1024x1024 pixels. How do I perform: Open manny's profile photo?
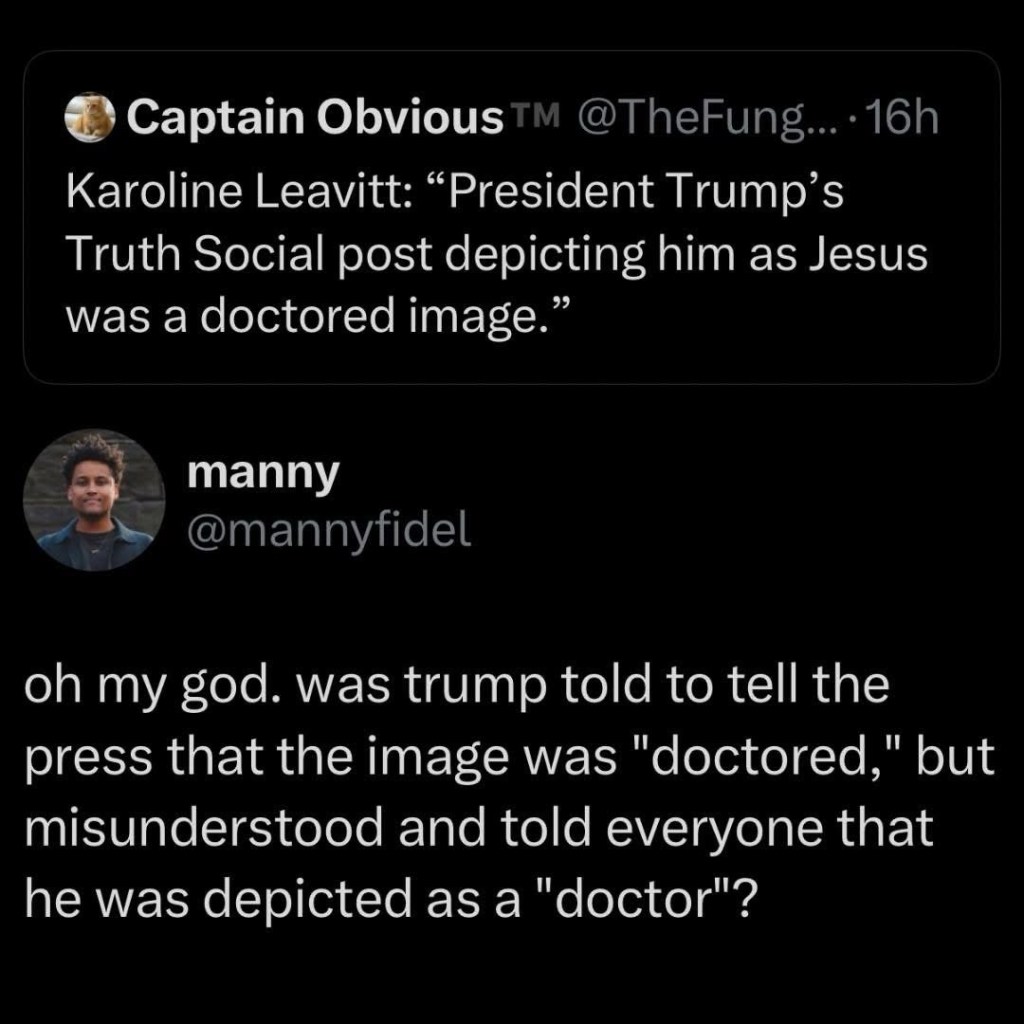tap(95, 500)
